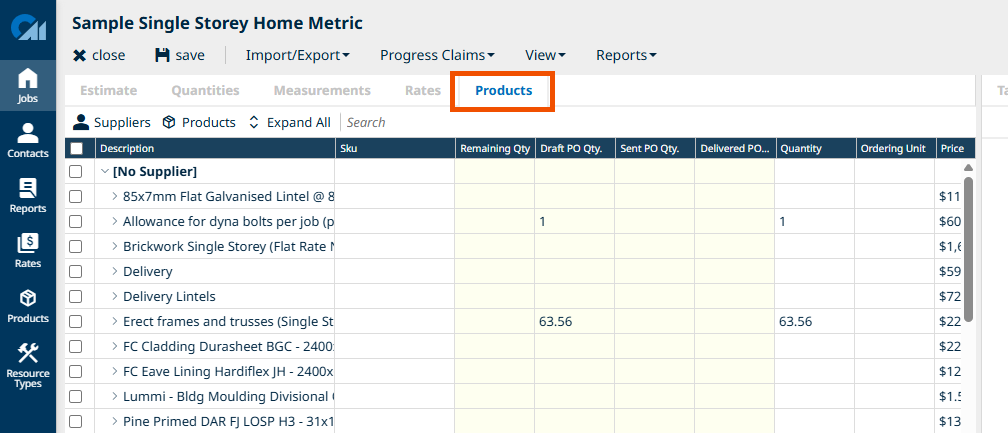Expand All rows using the toolbar button
This screenshot has height=433, width=1008.
coord(289,122)
